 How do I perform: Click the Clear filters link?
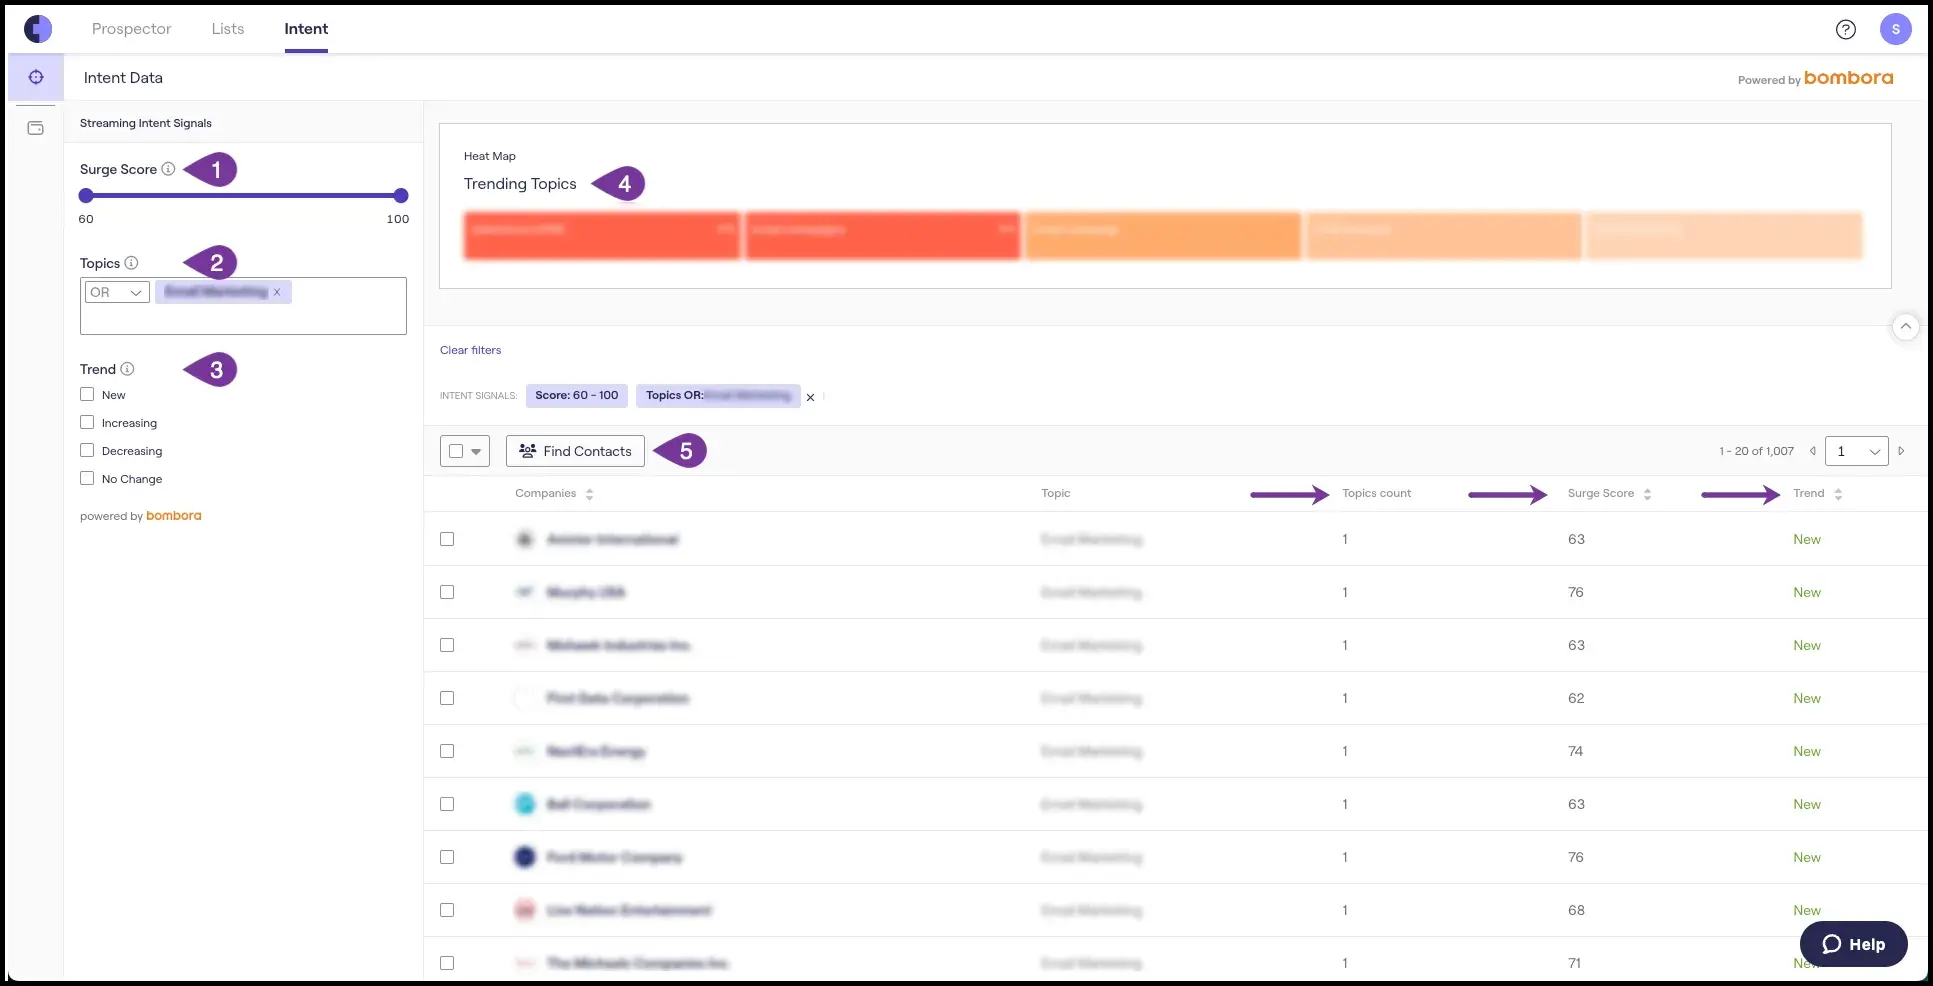470,350
